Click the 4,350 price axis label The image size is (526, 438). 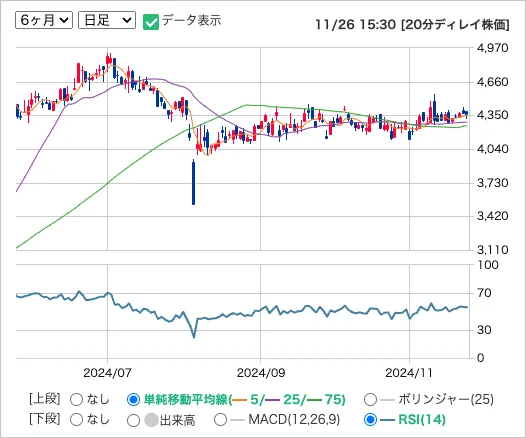tap(492, 115)
